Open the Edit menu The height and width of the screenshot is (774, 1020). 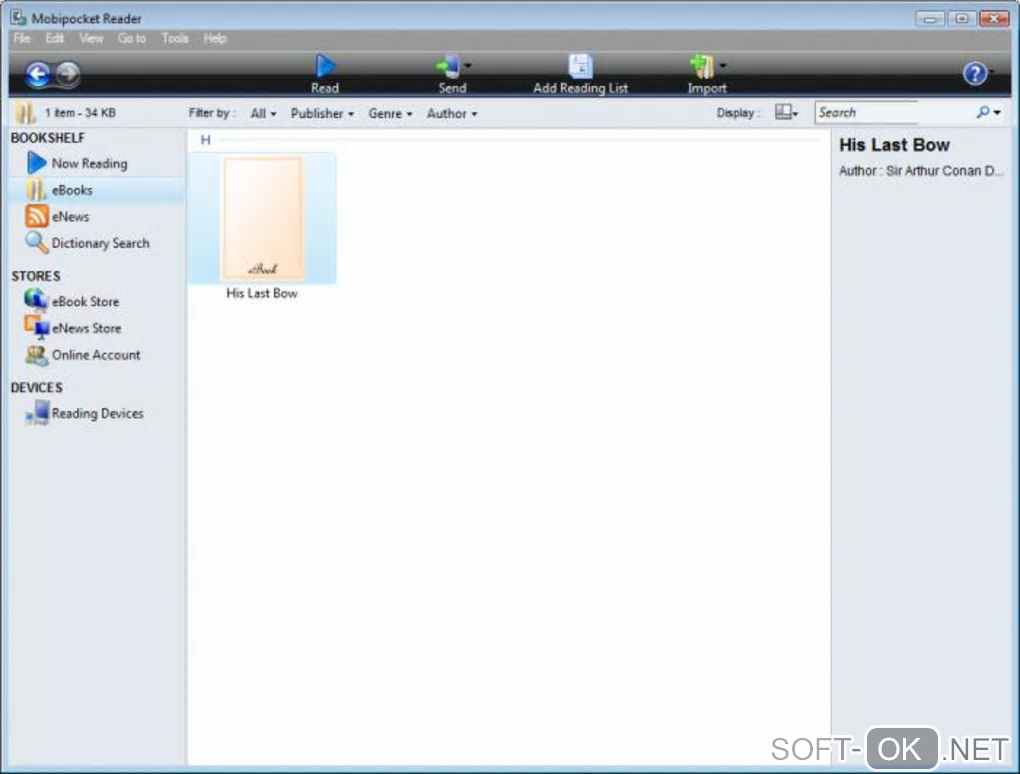coord(55,38)
